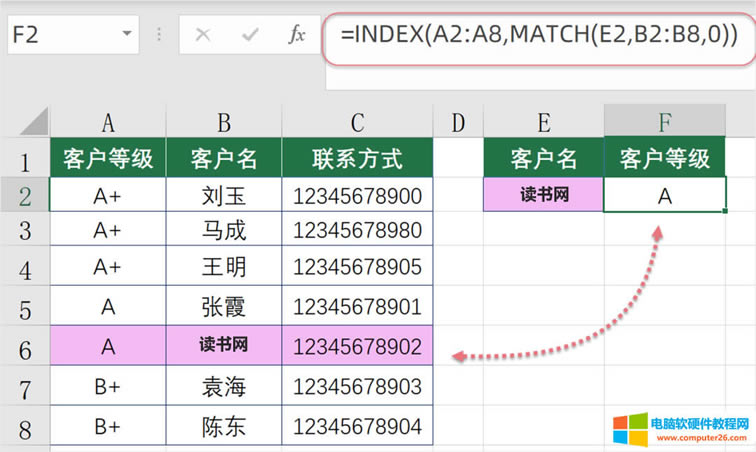
Task: Select cell B2 刘玉
Action: coord(224,196)
